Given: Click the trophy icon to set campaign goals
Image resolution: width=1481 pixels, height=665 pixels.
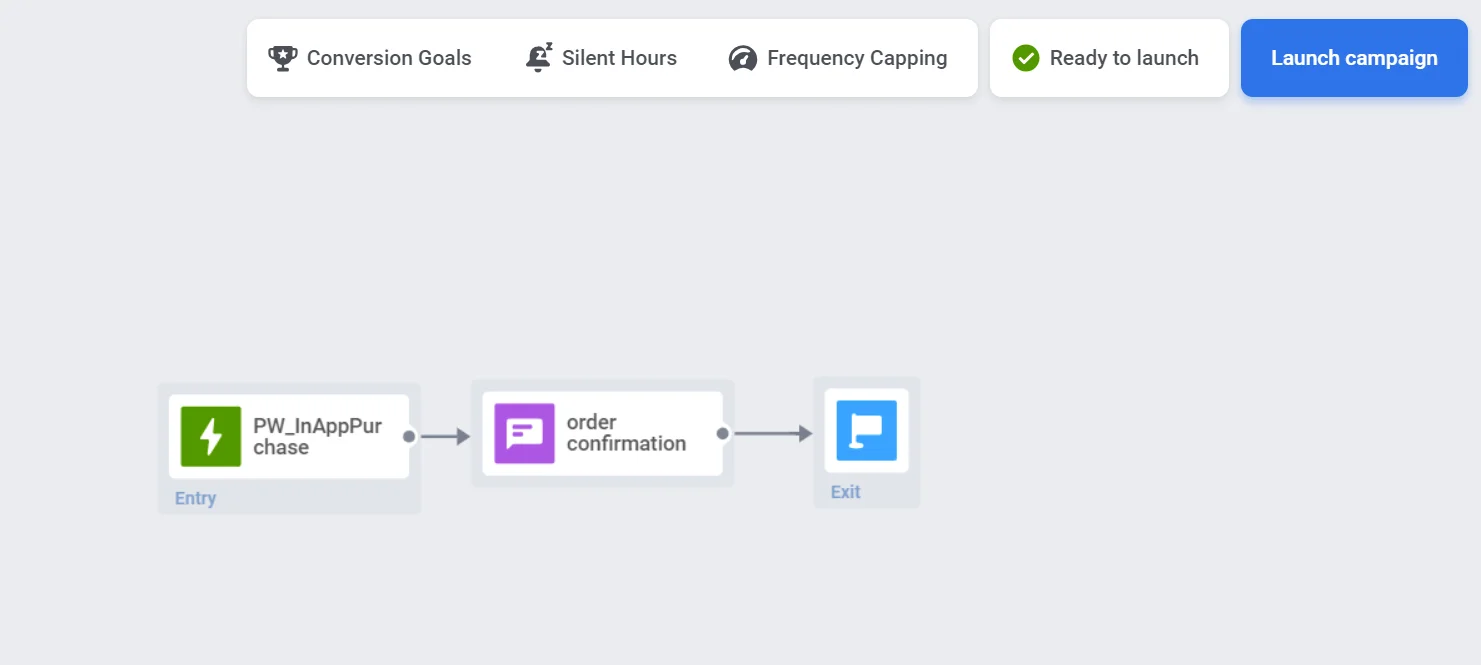Looking at the screenshot, I should tap(282, 57).
